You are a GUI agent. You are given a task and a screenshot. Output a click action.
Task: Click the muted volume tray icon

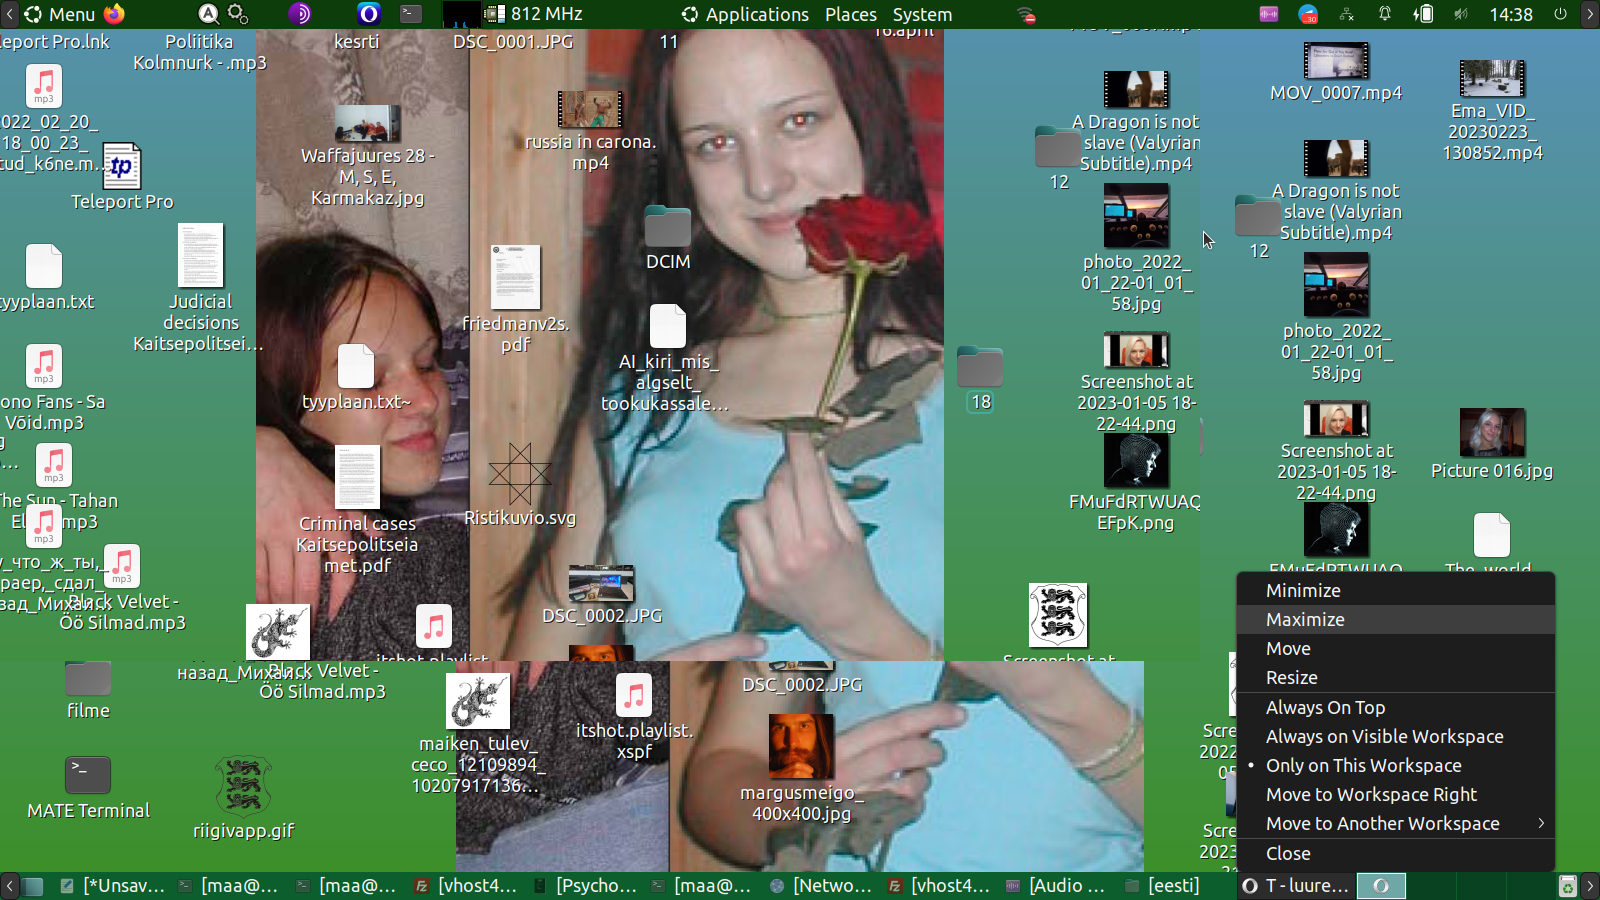click(x=1461, y=14)
